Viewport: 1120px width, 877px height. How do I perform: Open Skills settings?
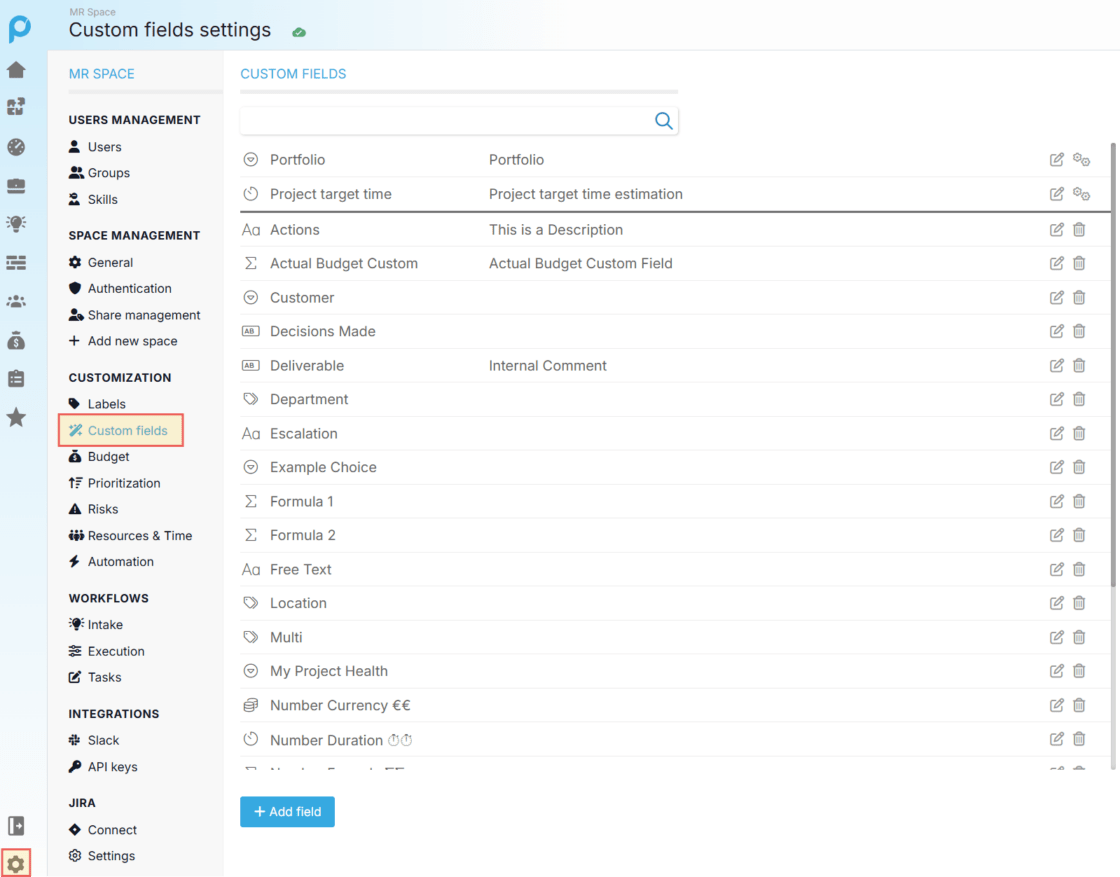[93, 199]
